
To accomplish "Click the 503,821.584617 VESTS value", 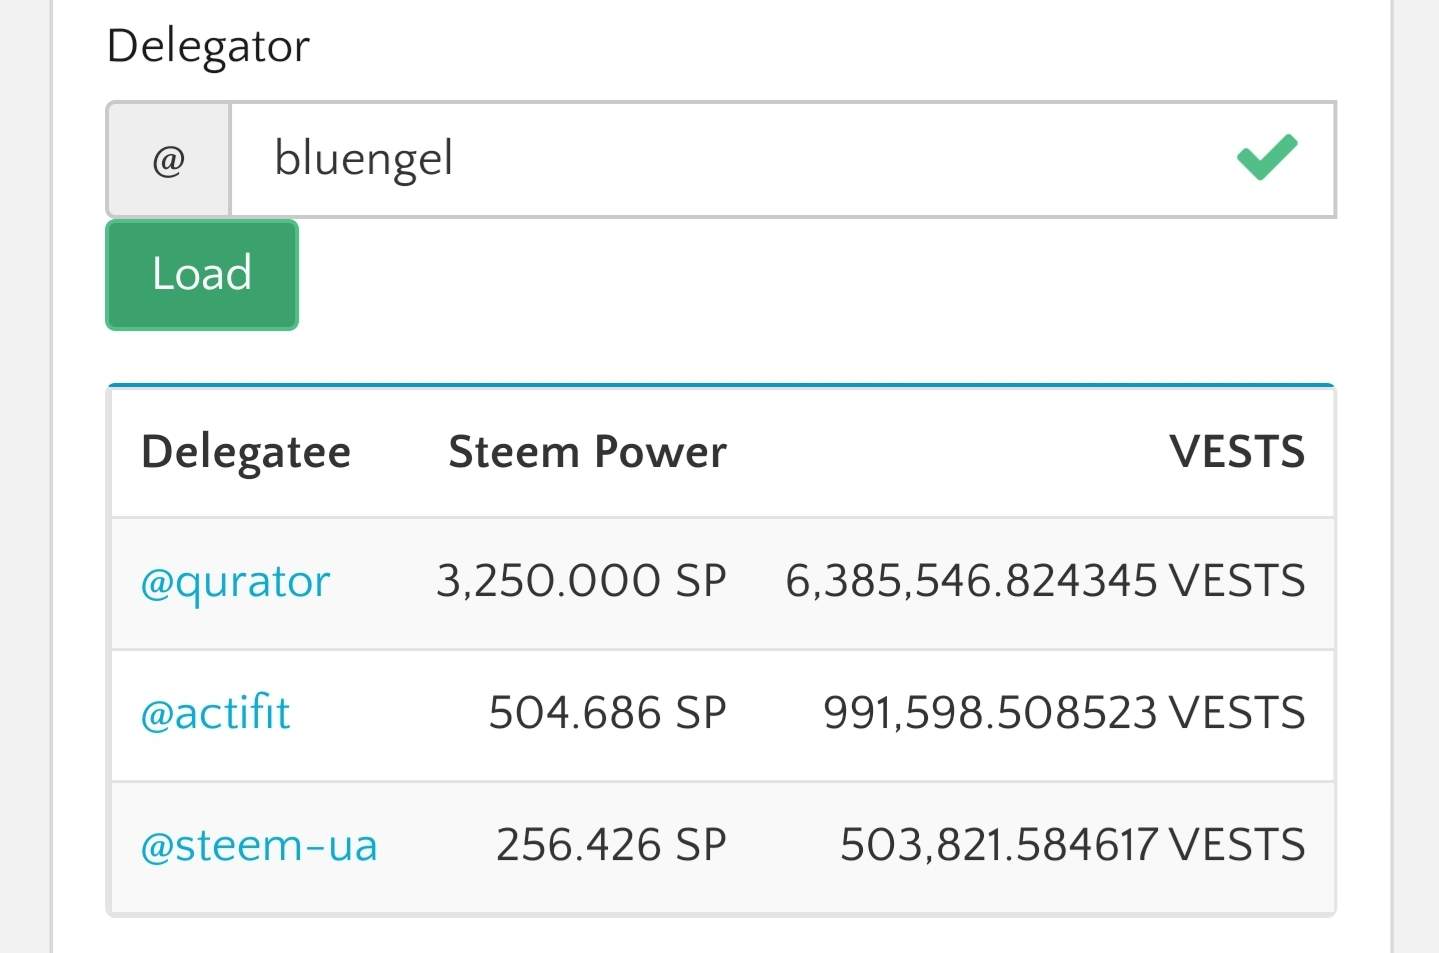I will click(x=1072, y=845).
